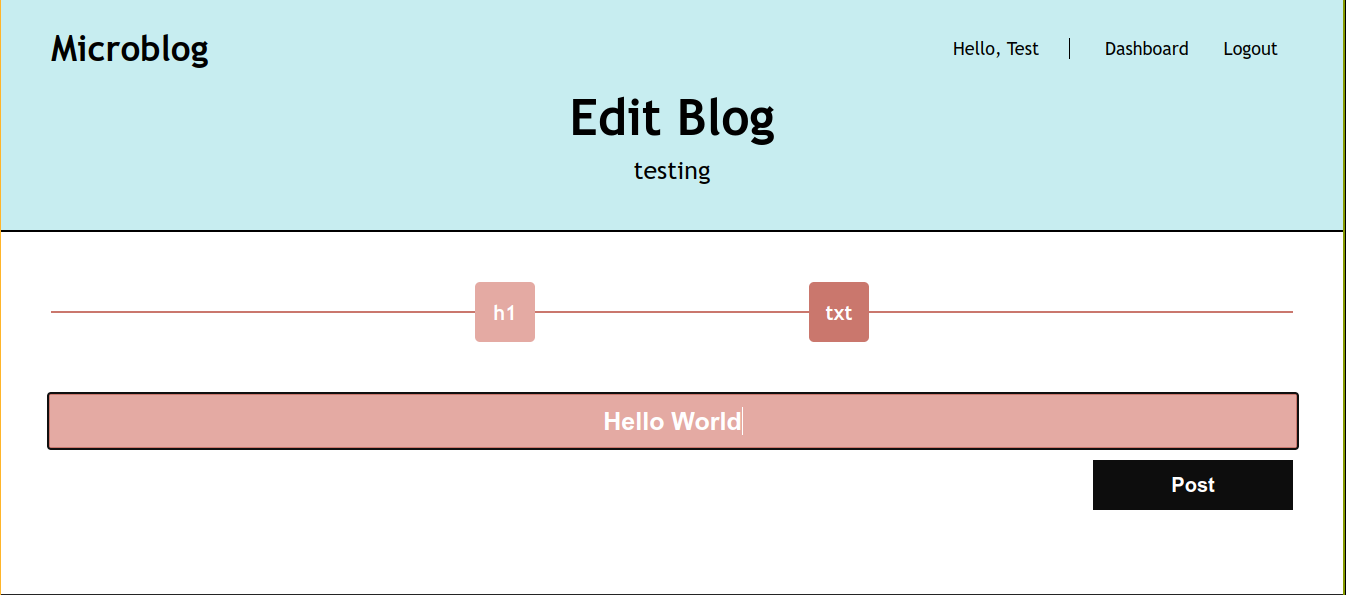Select the "testing" blog subtitle
The image size is (1346, 595).
pyautogui.click(x=672, y=171)
